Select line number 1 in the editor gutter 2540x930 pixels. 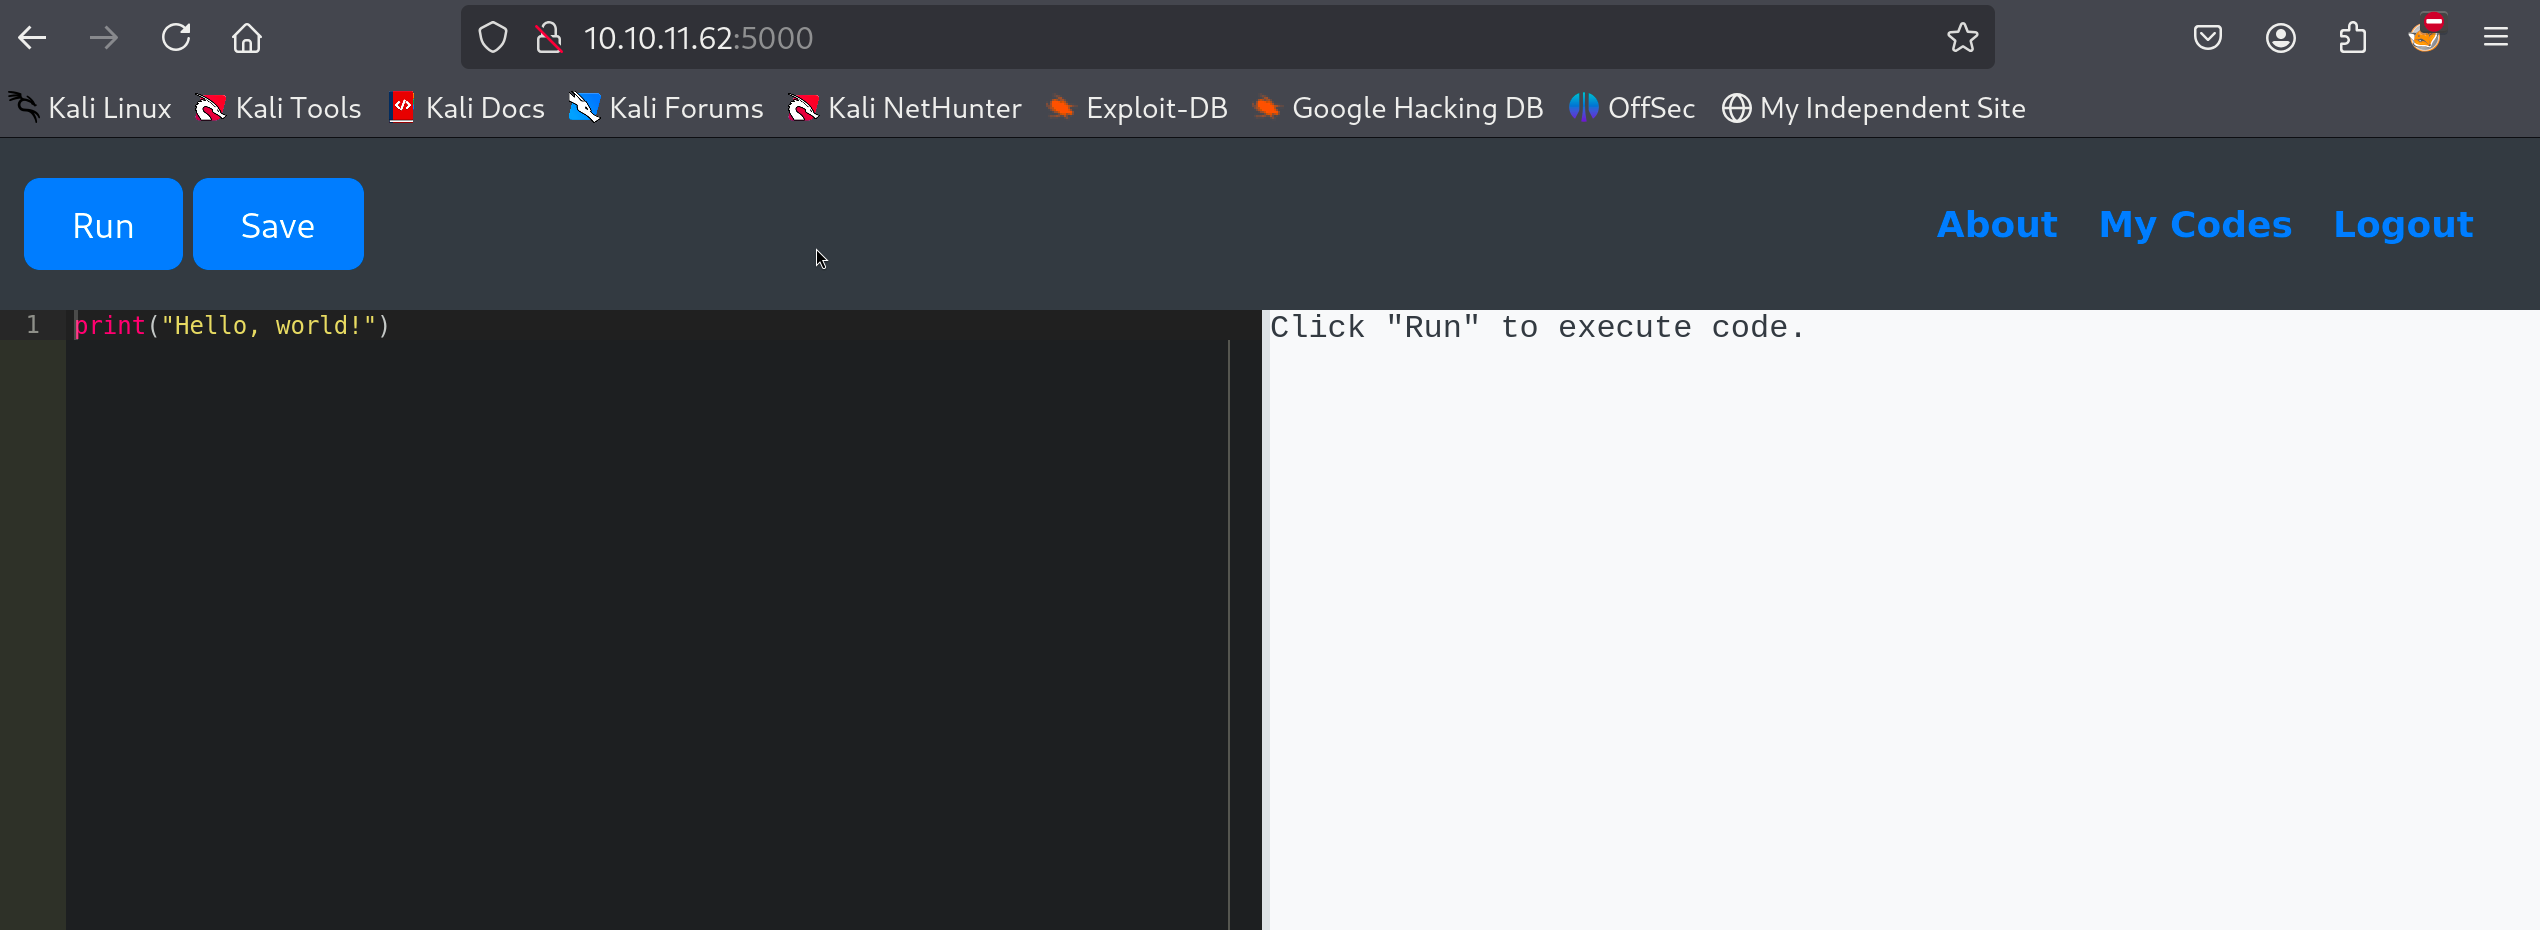click(33, 325)
